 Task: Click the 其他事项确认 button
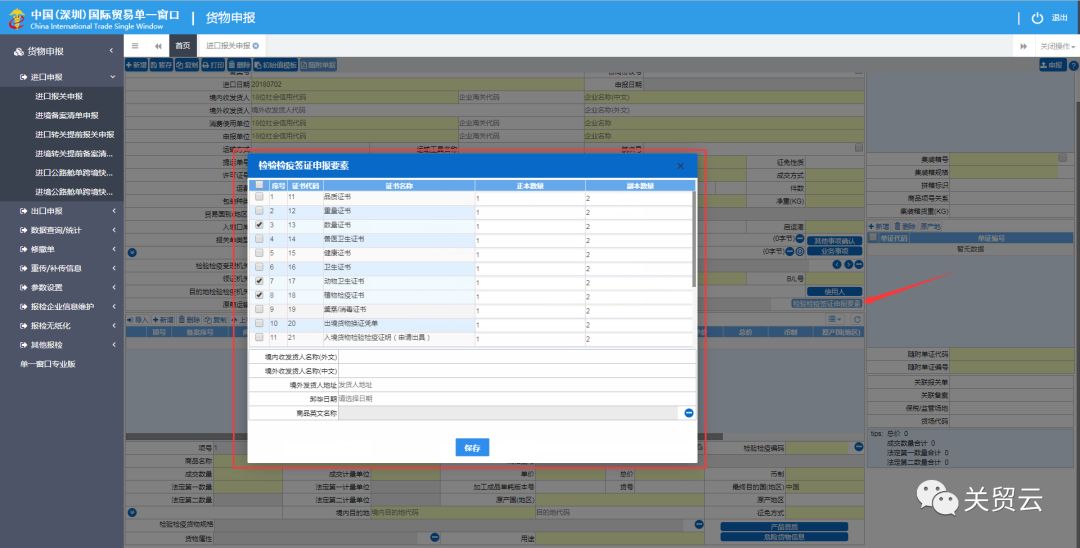click(x=834, y=241)
